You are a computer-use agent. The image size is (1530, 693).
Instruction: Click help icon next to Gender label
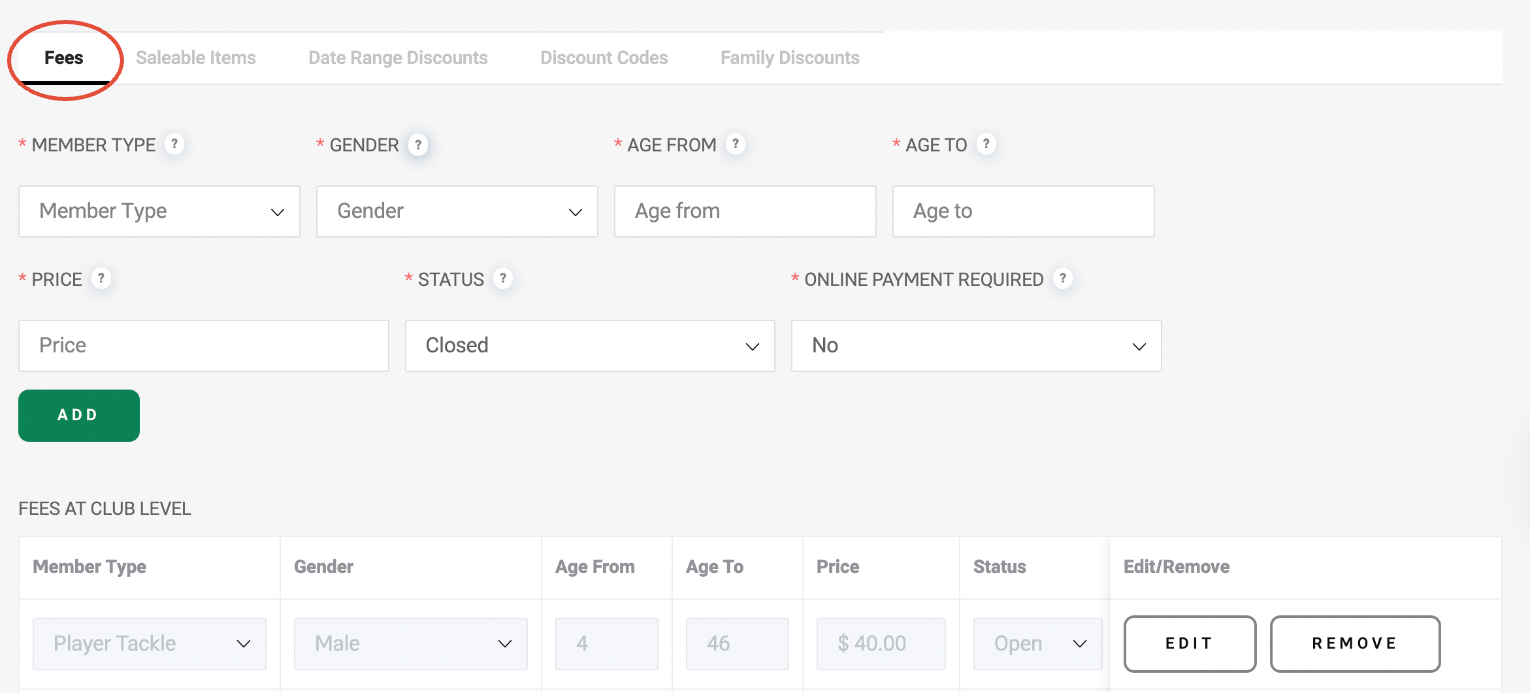(x=418, y=145)
